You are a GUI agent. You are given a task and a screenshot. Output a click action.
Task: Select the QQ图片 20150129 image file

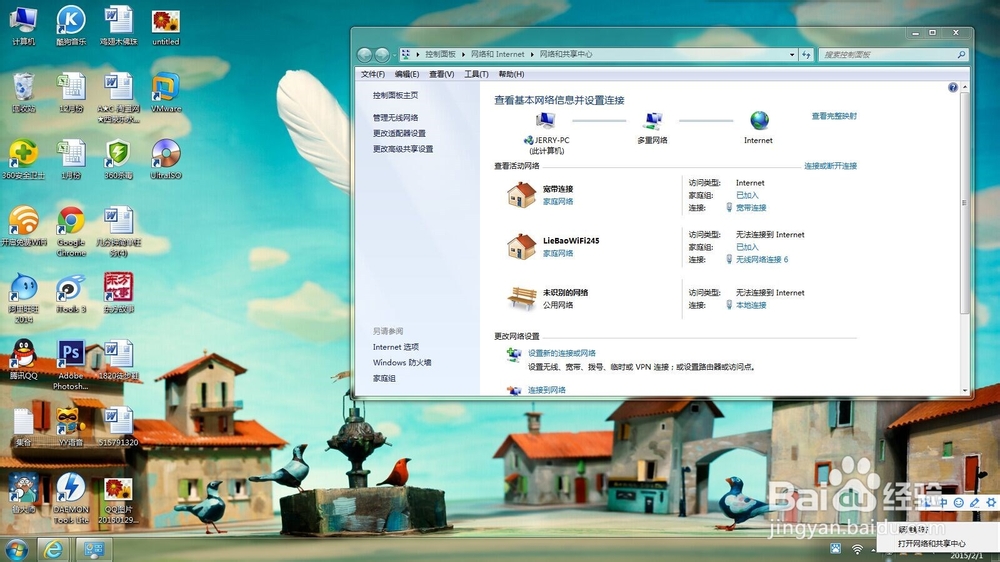[x=119, y=499]
